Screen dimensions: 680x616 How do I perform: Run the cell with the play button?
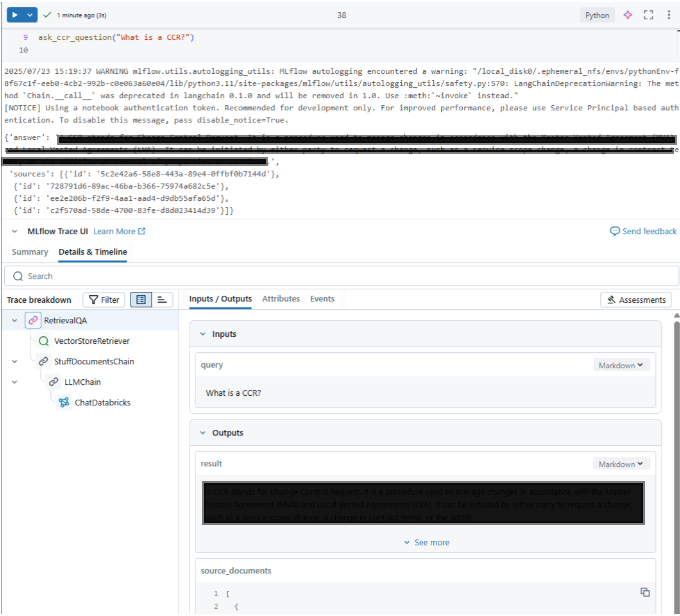[x=15, y=15]
